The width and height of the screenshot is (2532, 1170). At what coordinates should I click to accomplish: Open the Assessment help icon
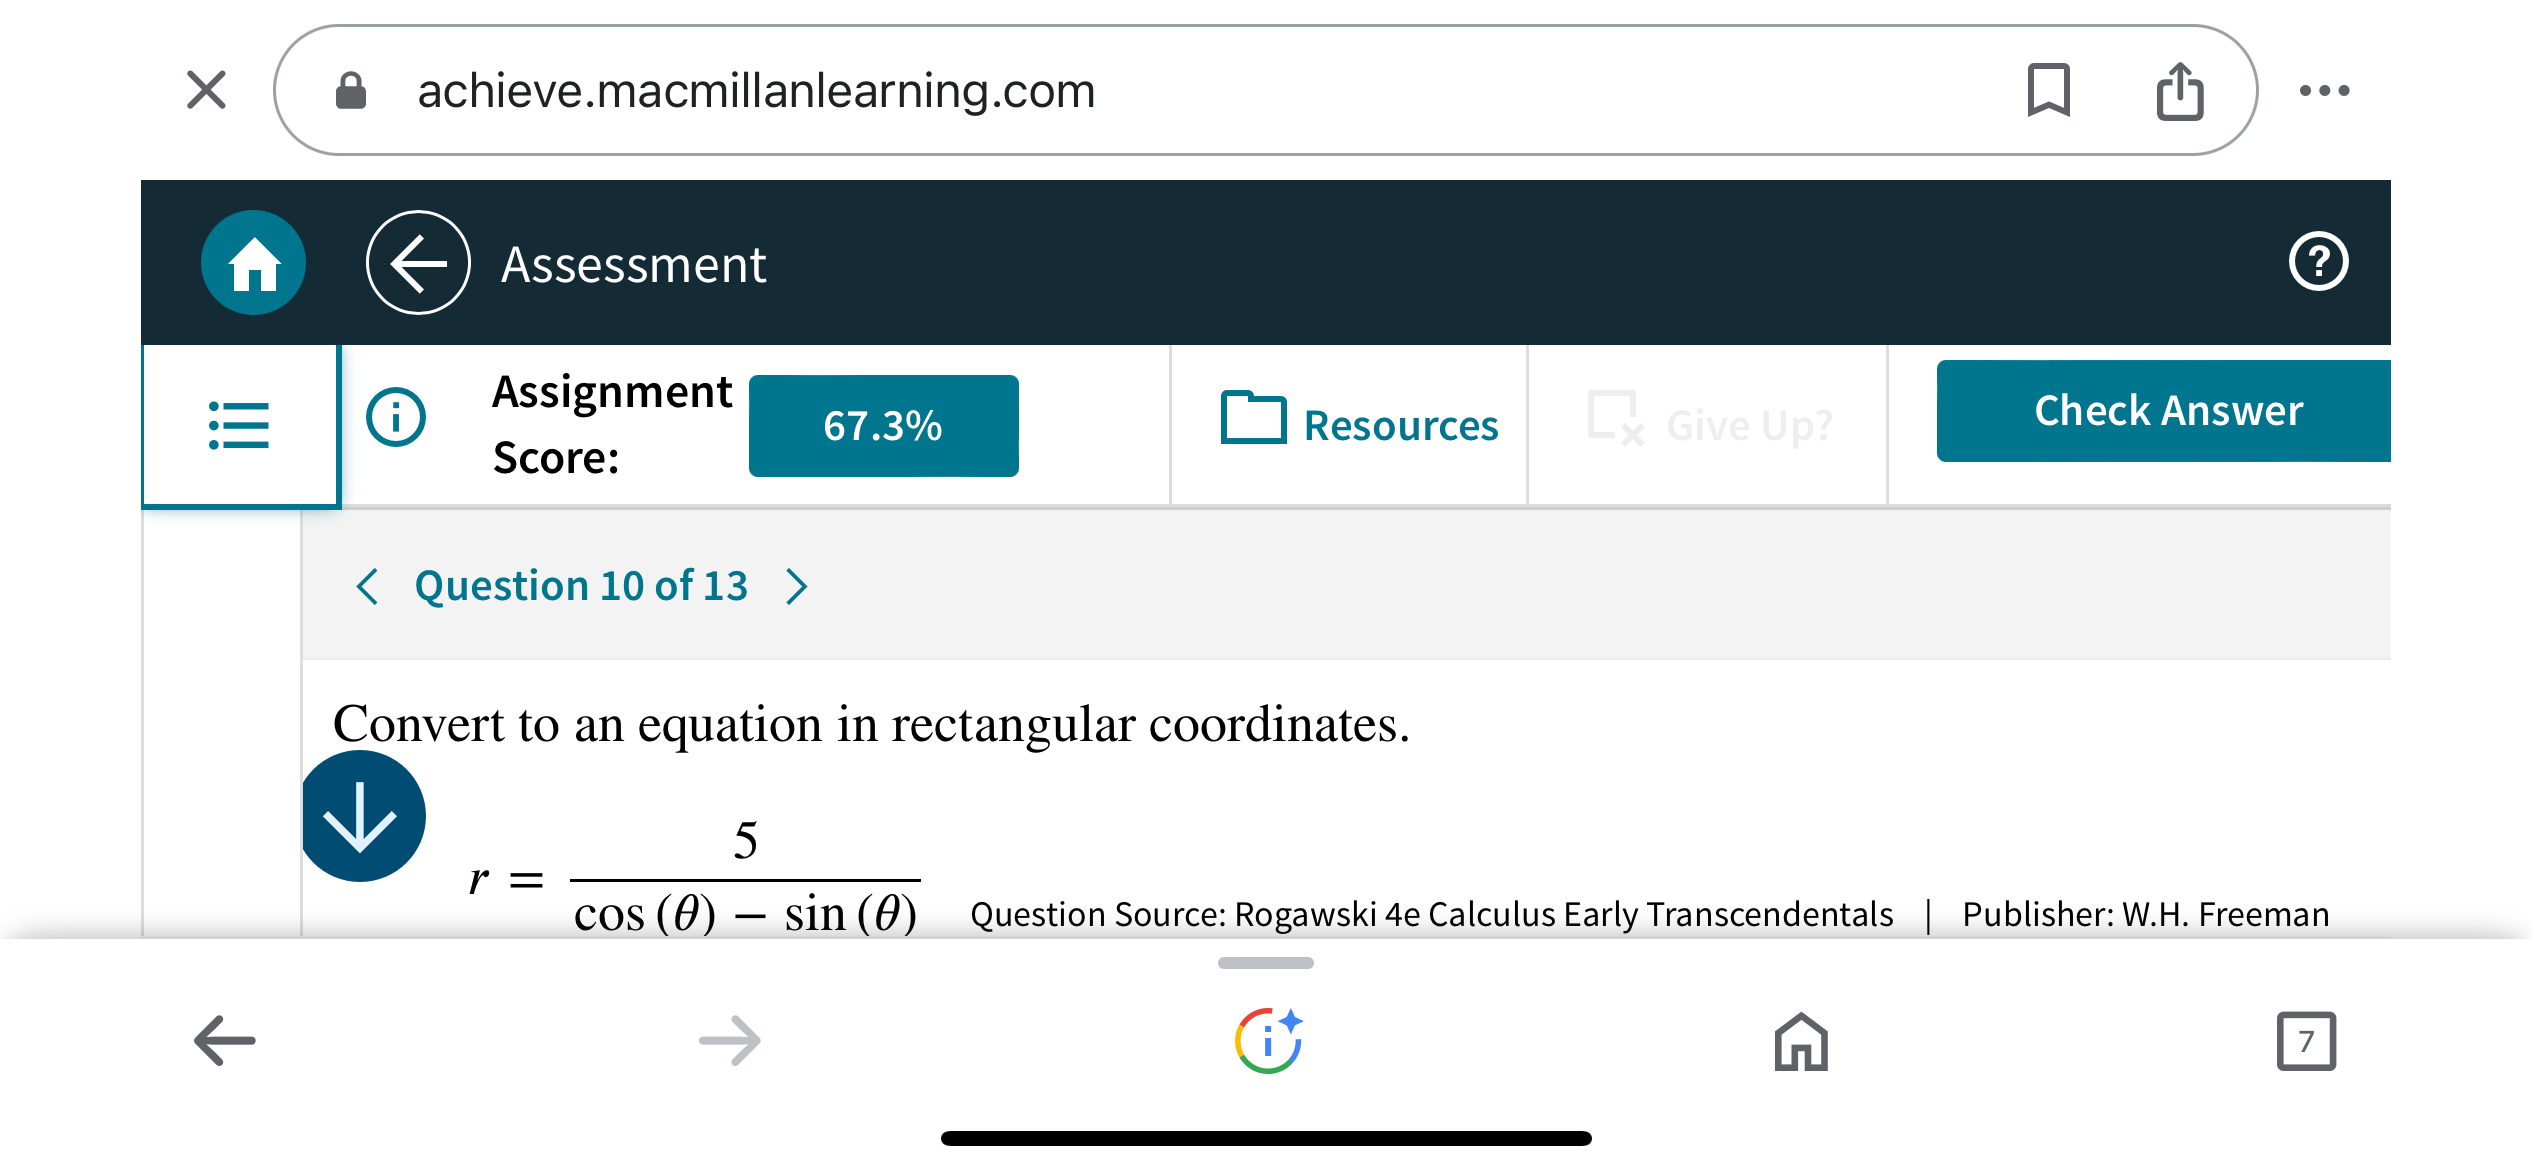(x=2320, y=261)
